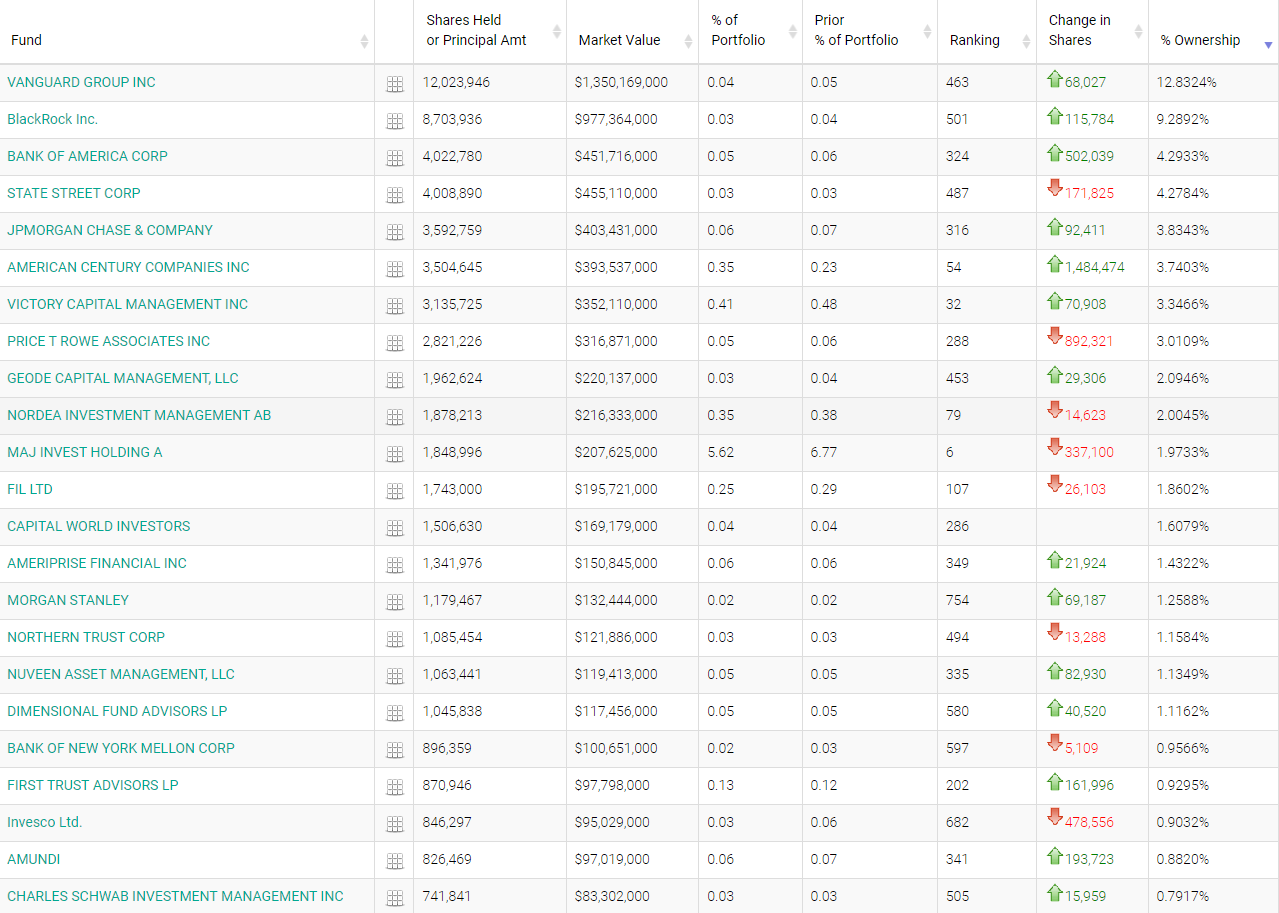Open the grid icon for NUVEEN ASSET MANAGEMENT
The image size is (1279, 913).
395,676
